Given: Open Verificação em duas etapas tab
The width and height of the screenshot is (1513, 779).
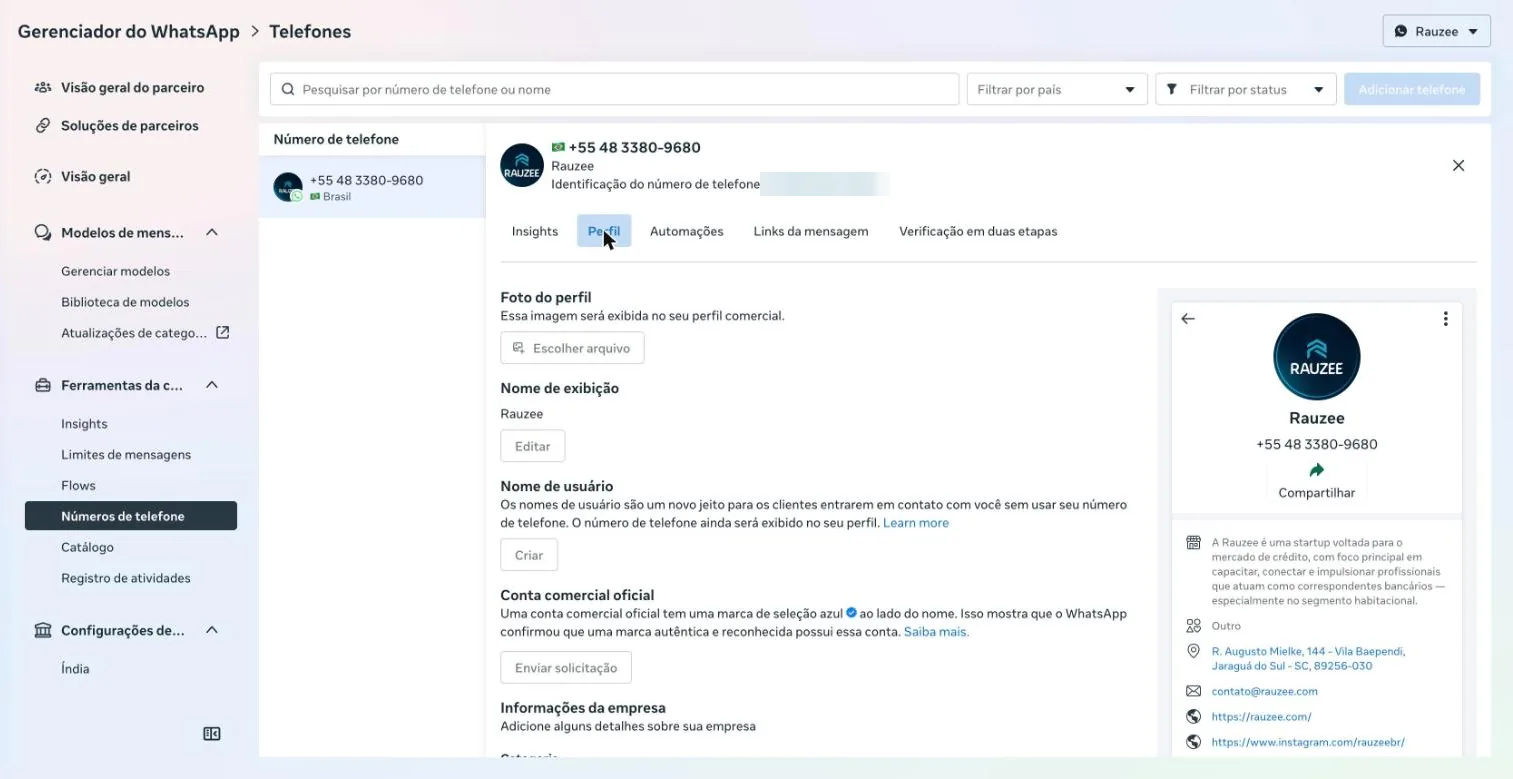Looking at the screenshot, I should pos(978,232).
